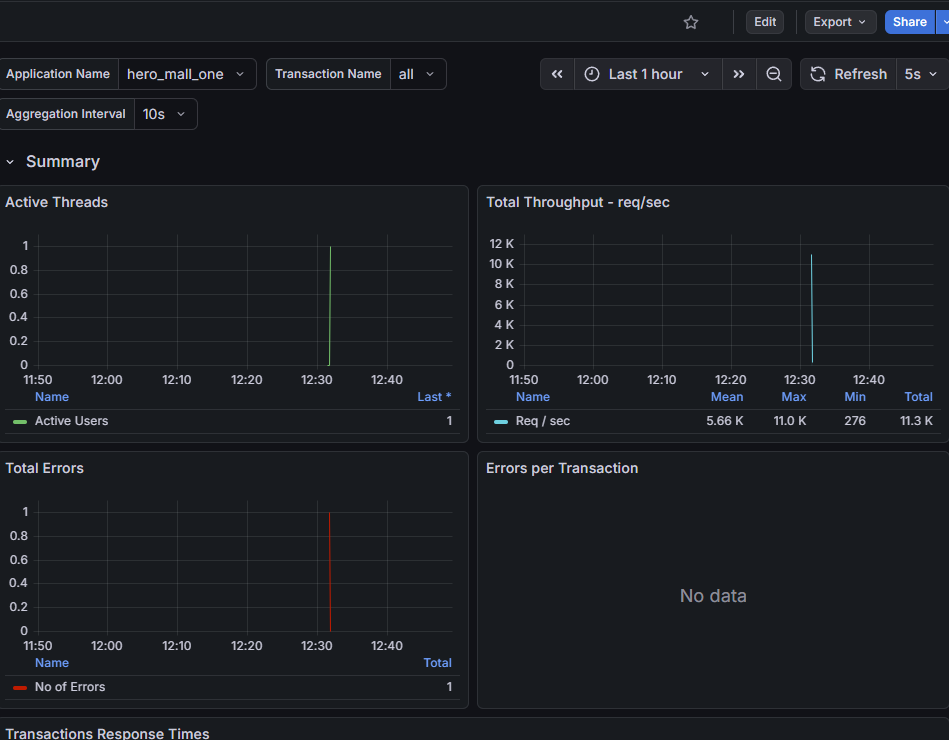Sort throughput legend by Total
Viewport: 949px width, 740px height.
click(918, 397)
